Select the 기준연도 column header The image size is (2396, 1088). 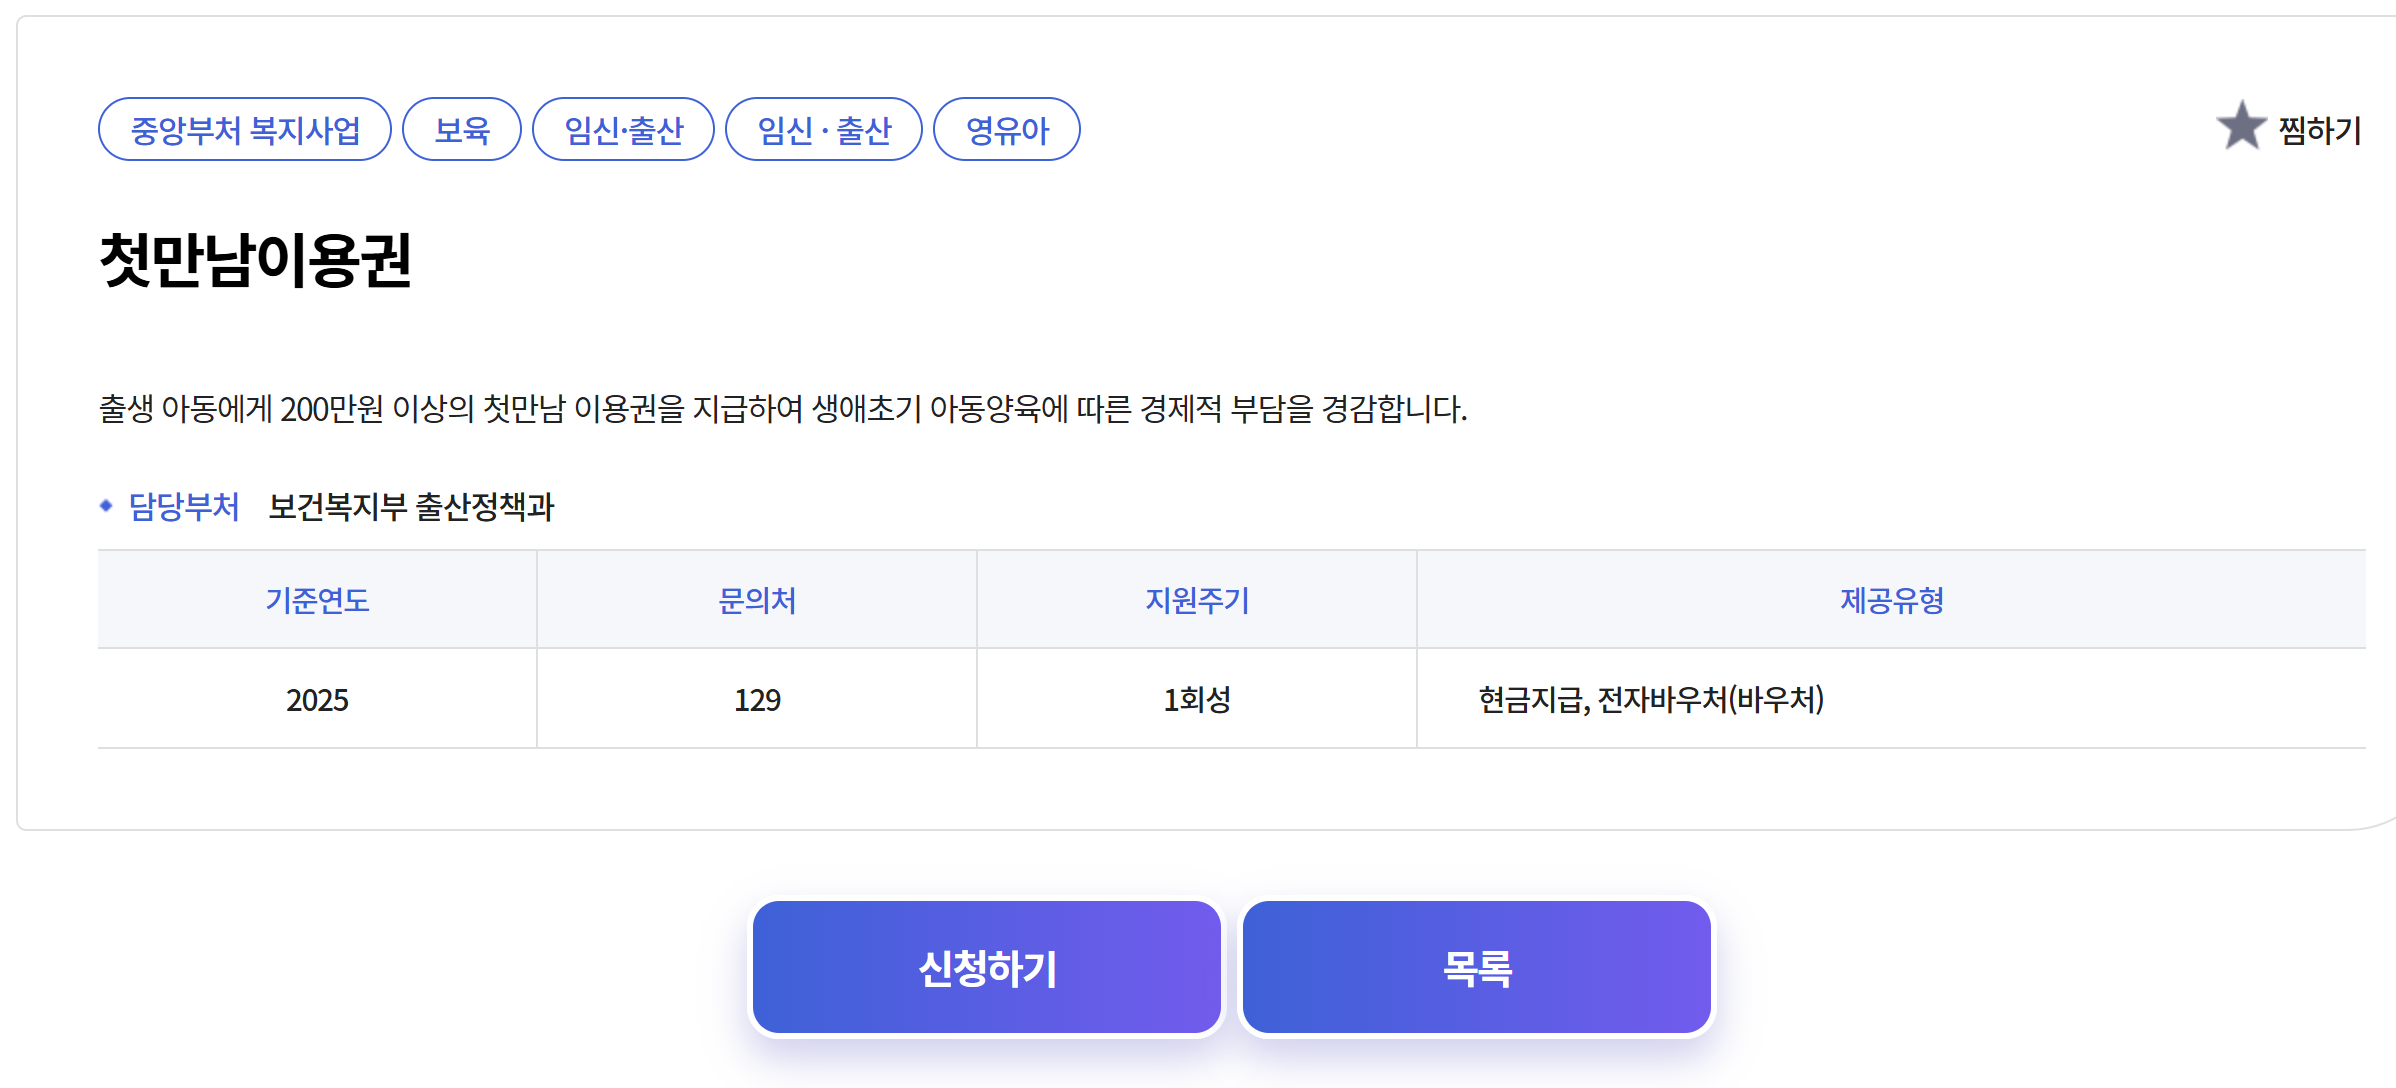tap(316, 600)
